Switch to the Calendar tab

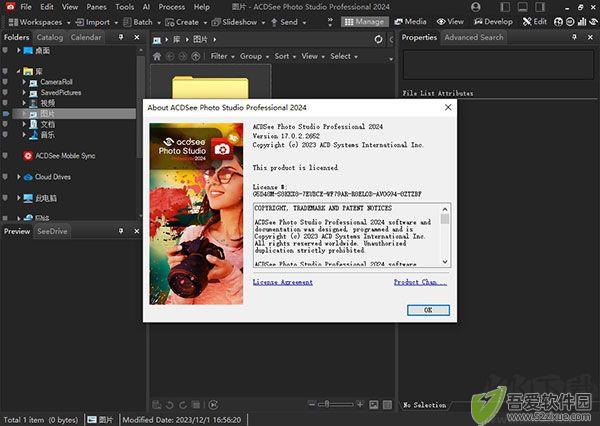86,37
